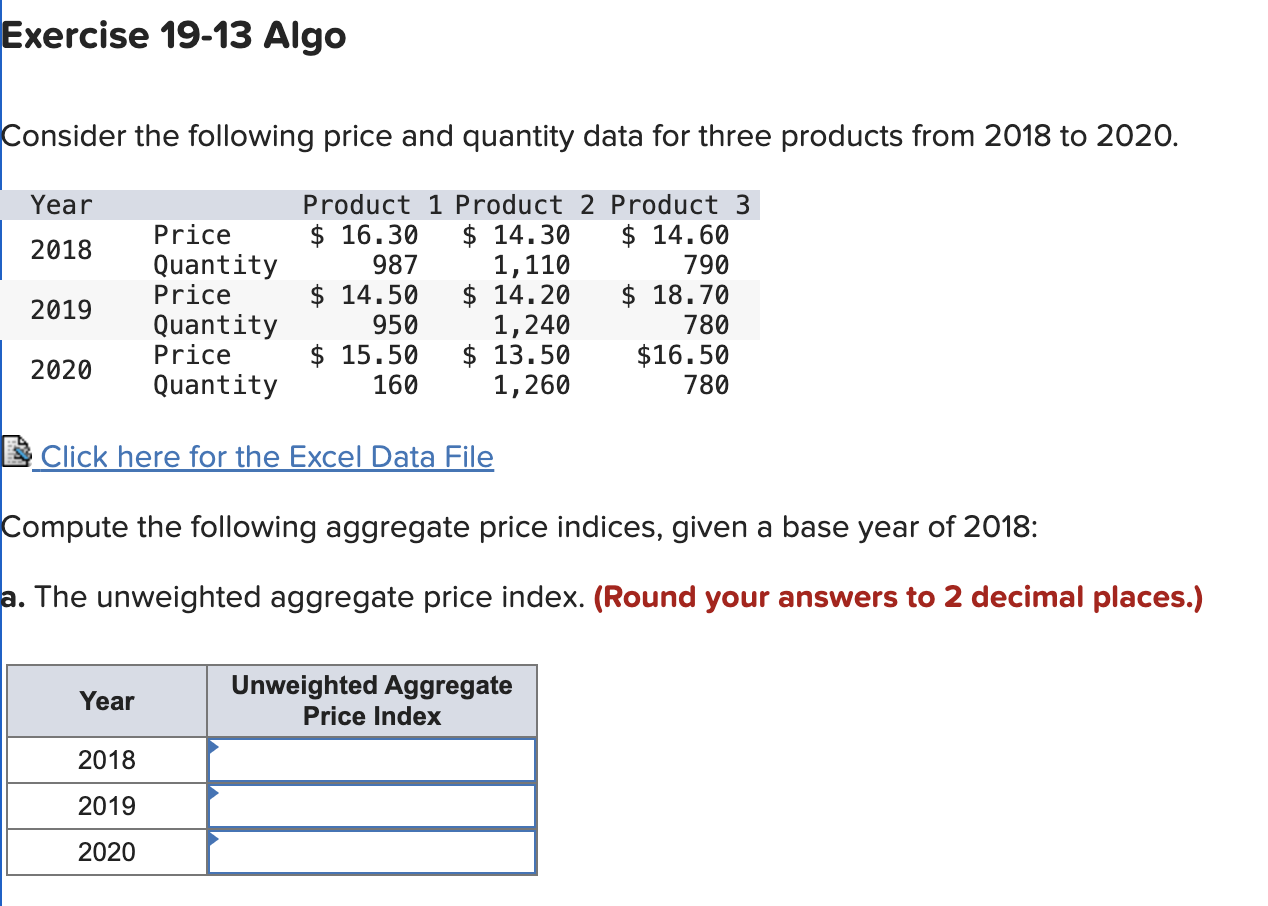Click the Exercise 19-13 Algo heading
Screen dimensions: 1268x906
point(174,35)
